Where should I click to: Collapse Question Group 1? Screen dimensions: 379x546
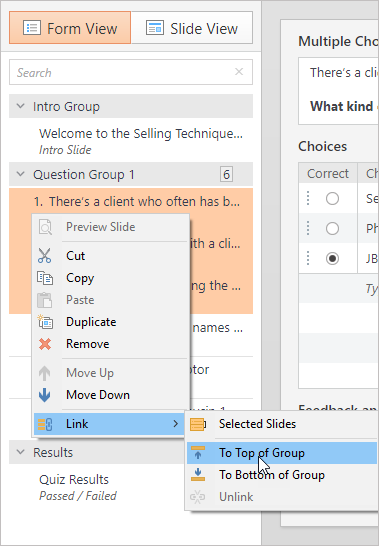[x=21, y=174]
